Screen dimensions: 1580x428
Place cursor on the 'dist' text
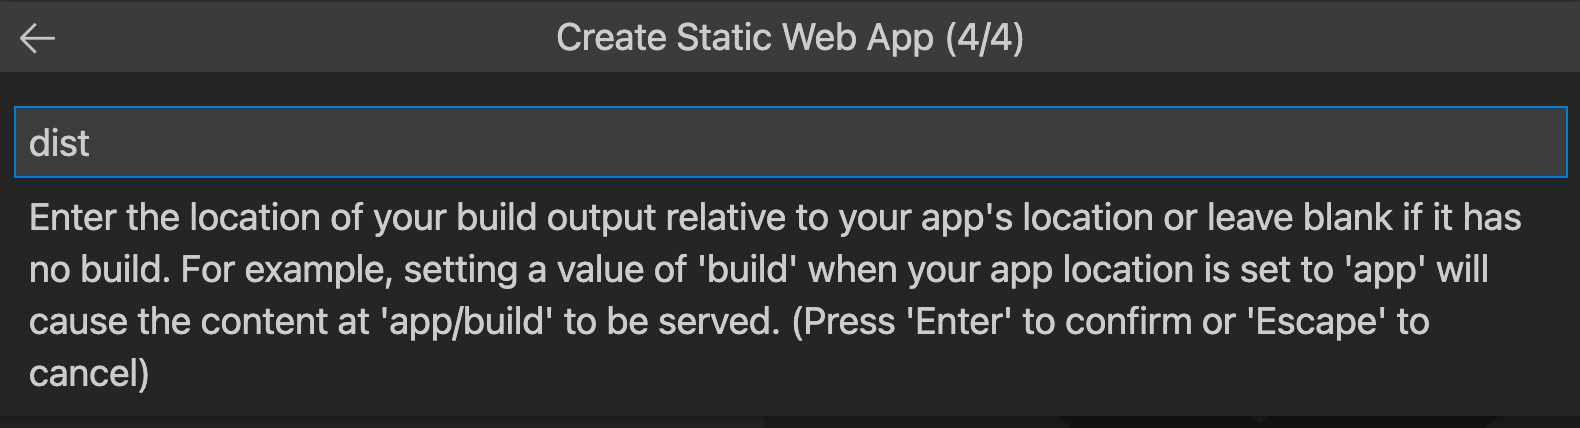[59, 143]
